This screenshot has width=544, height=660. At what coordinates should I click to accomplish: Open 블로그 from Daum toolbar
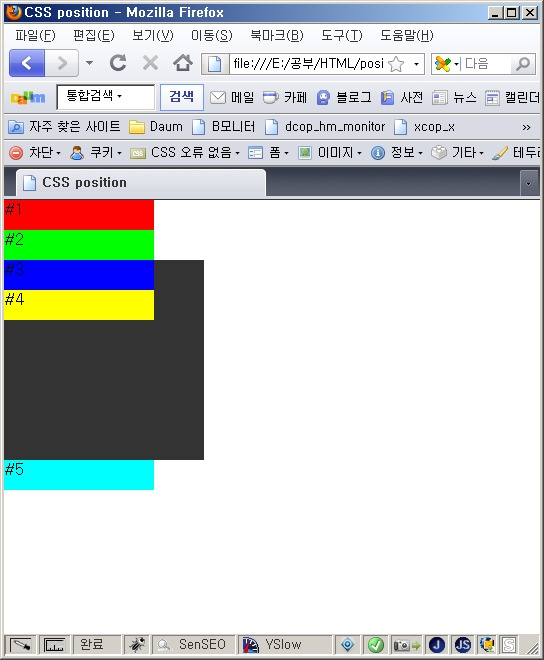tap(344, 98)
